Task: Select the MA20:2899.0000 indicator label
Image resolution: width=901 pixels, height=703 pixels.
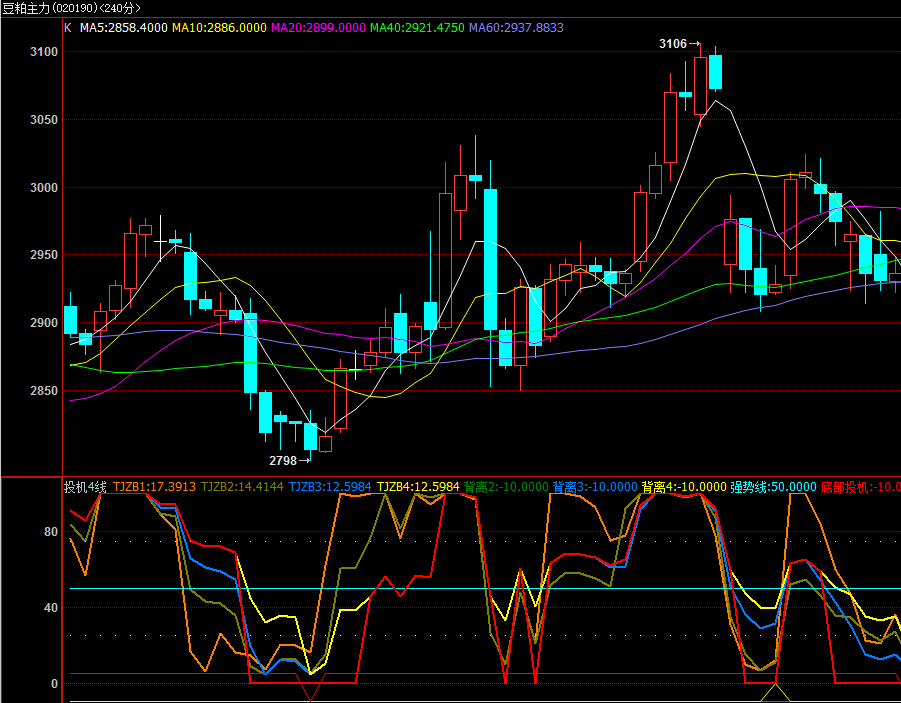Action: pos(318,28)
